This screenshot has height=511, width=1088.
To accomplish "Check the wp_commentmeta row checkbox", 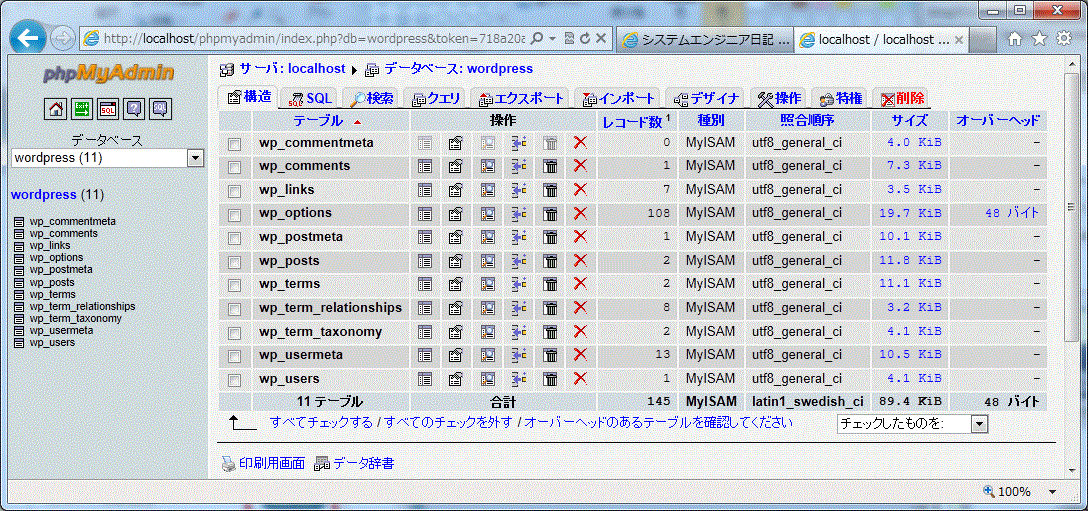I will [x=235, y=144].
